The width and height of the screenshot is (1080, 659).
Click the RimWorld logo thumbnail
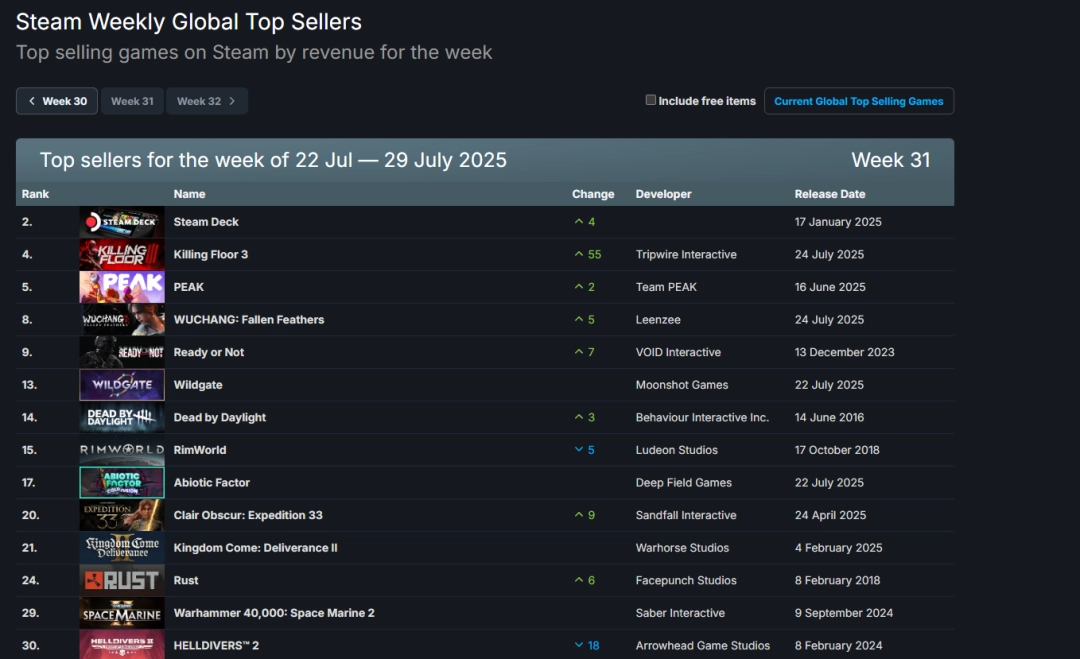tap(121, 450)
